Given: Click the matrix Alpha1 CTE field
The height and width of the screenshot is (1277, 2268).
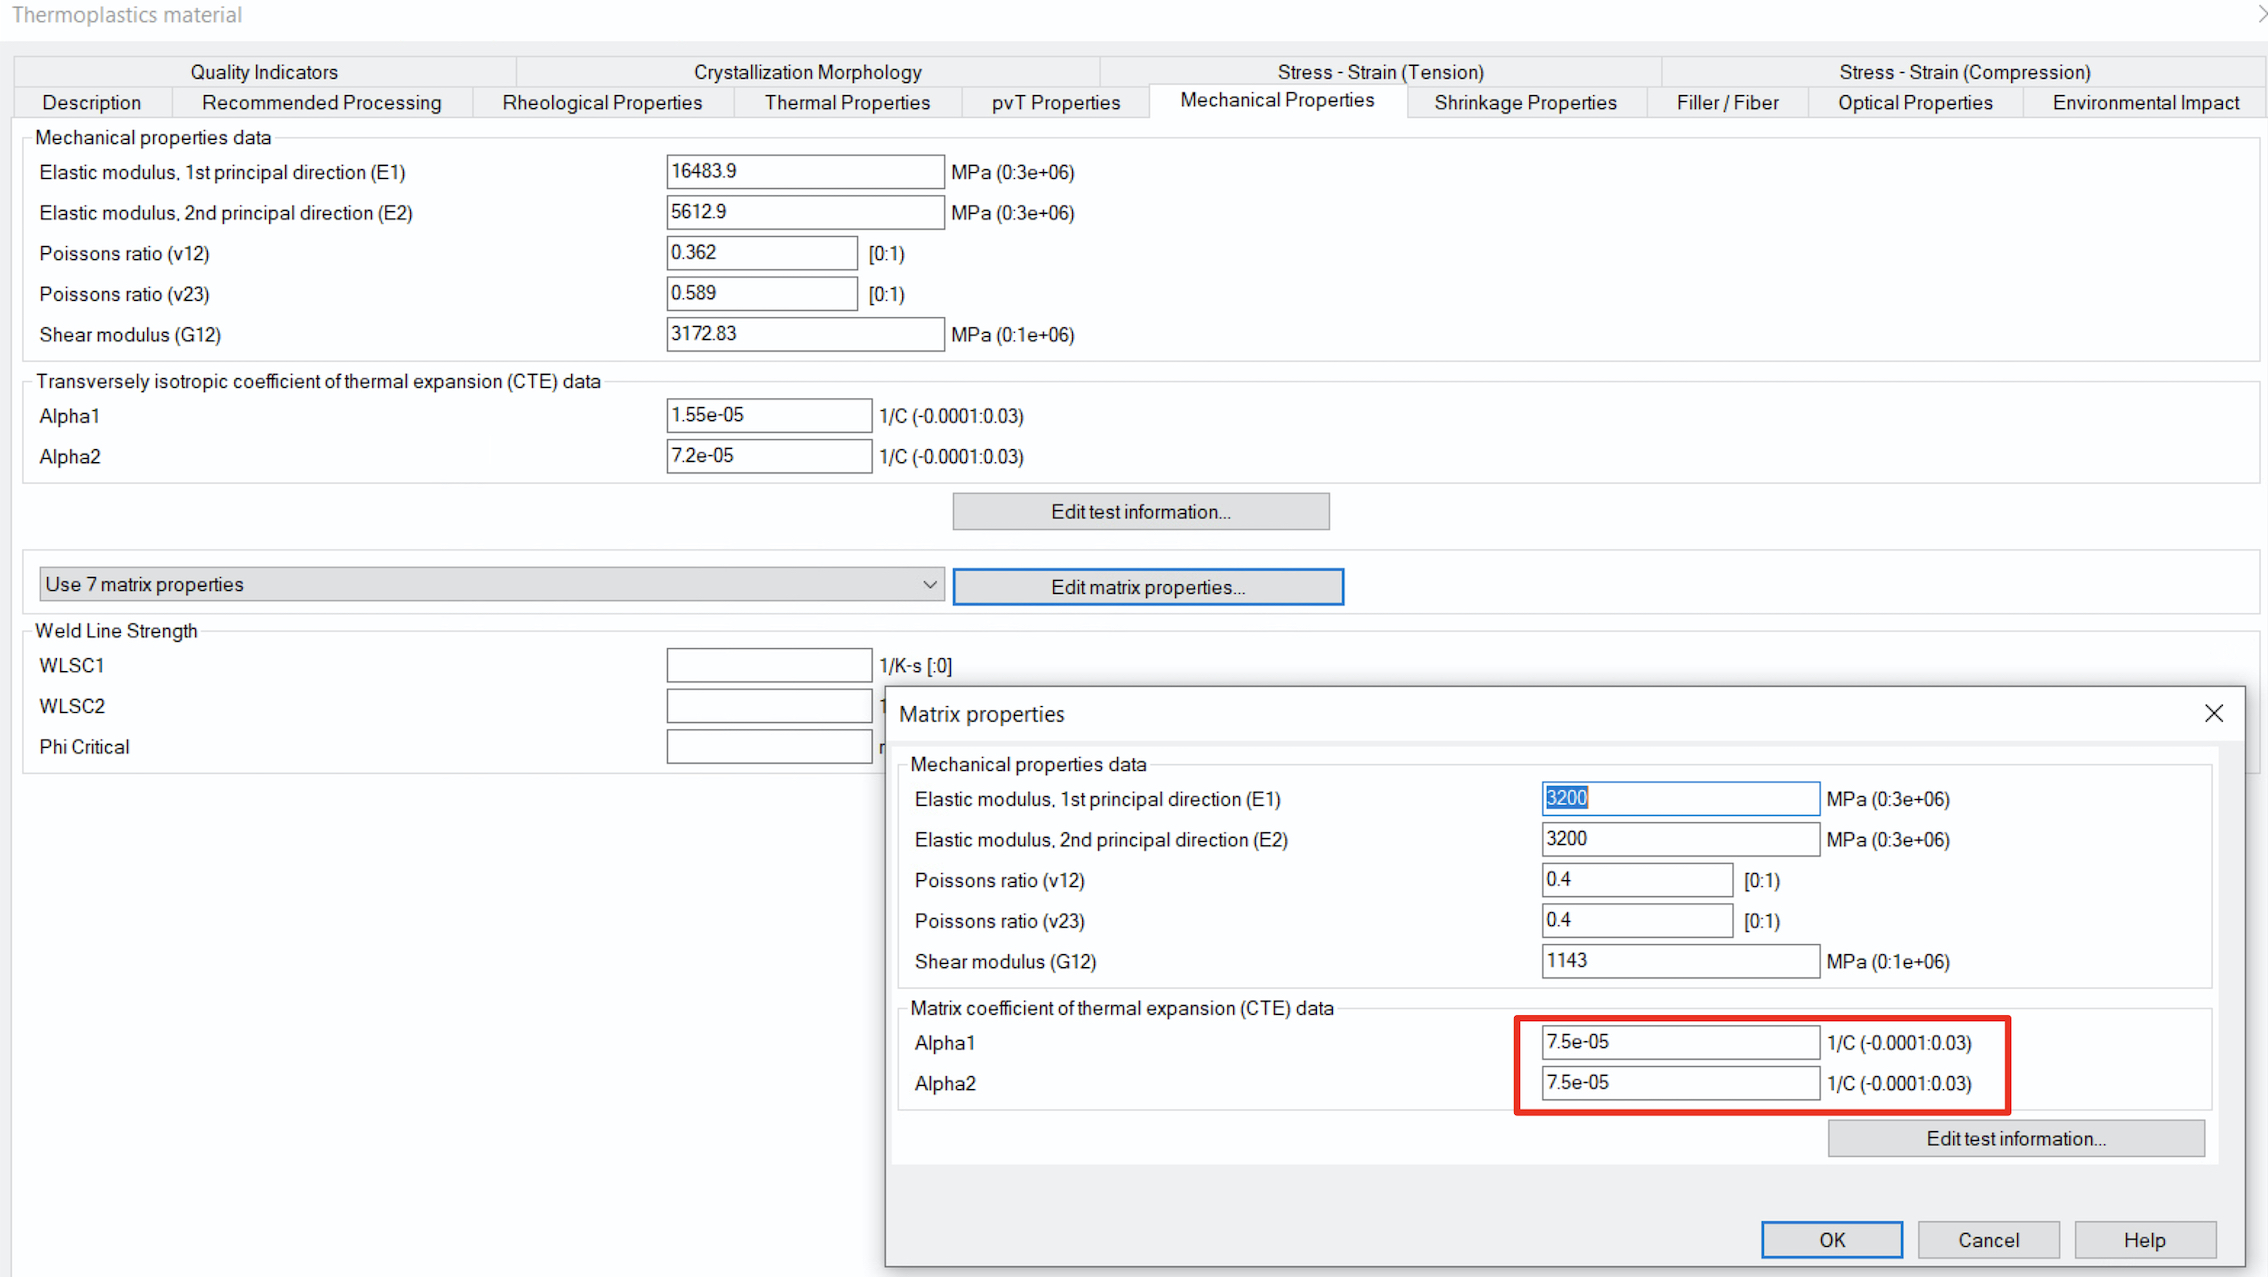Looking at the screenshot, I should pyautogui.click(x=1680, y=1042).
